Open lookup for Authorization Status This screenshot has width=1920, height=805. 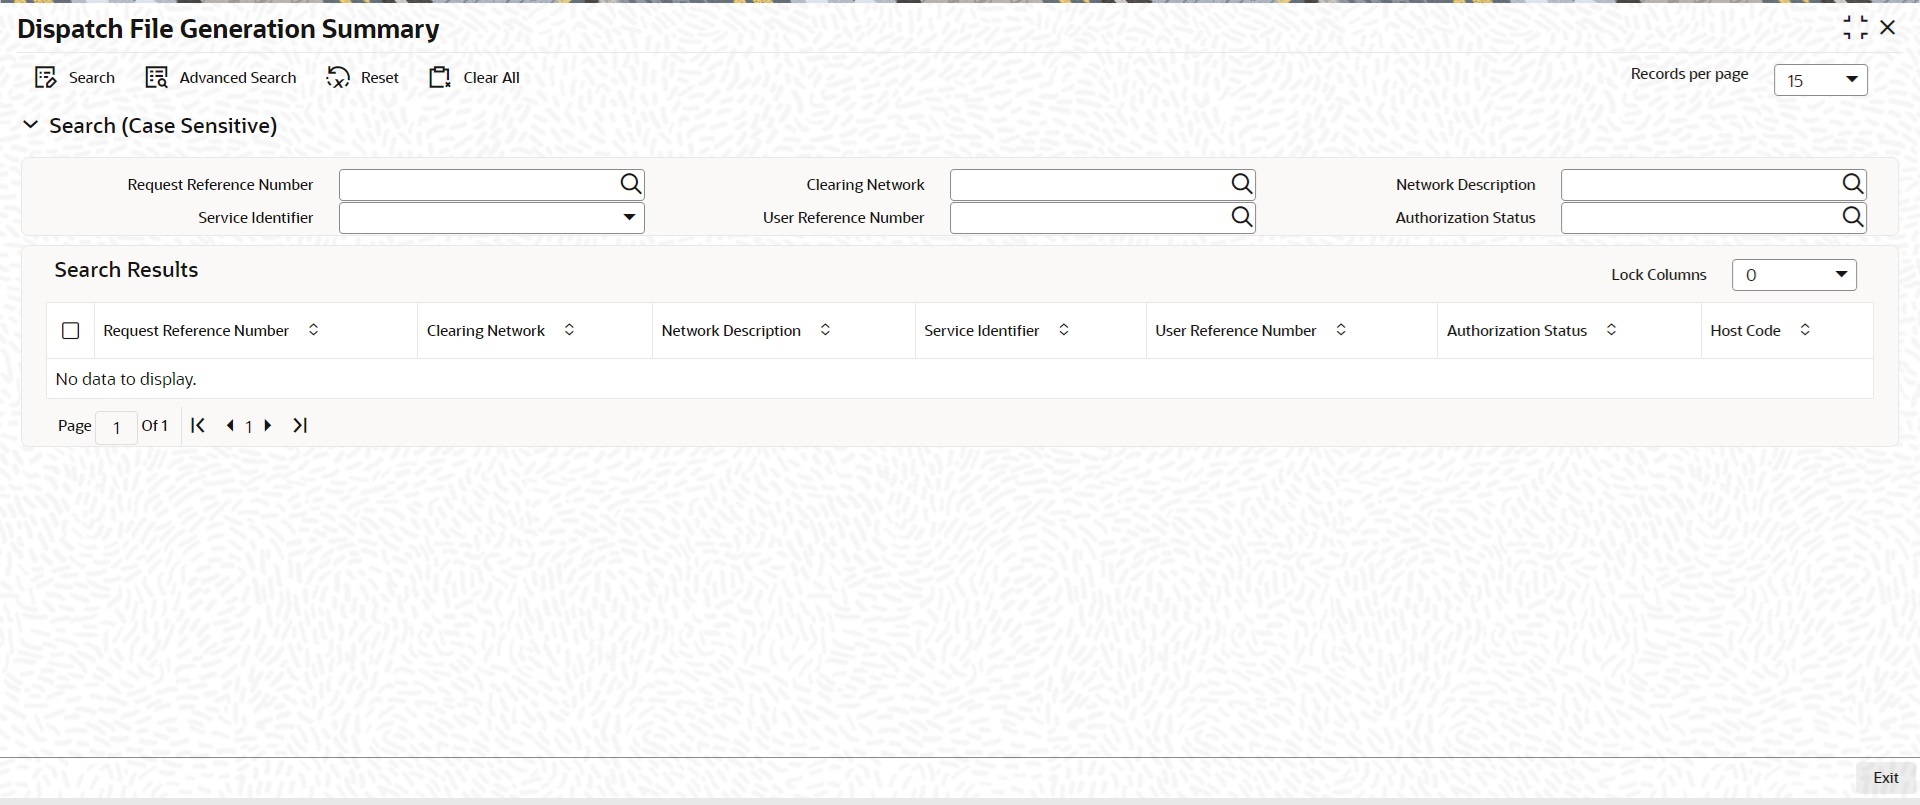(x=1853, y=217)
